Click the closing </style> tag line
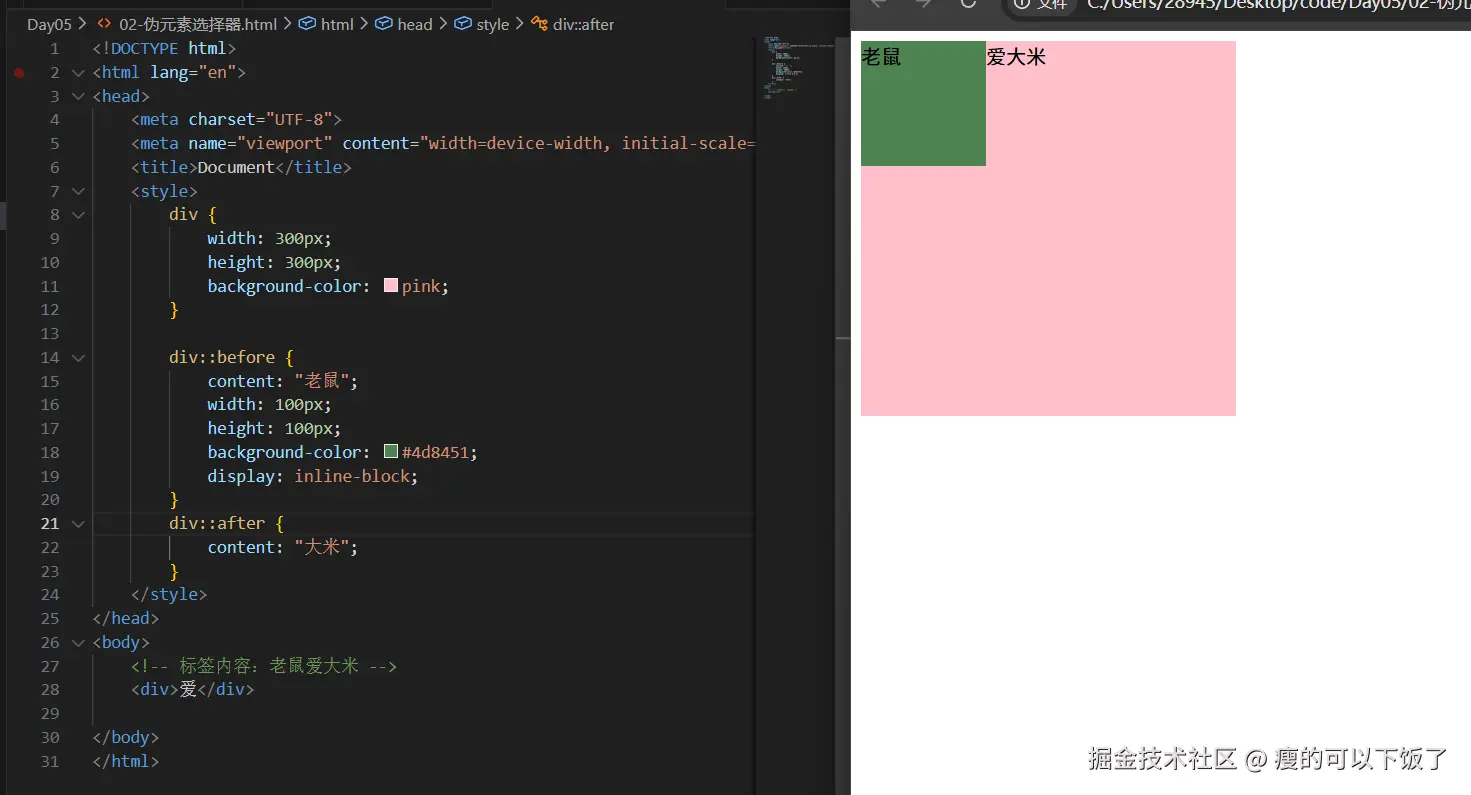 pos(169,595)
